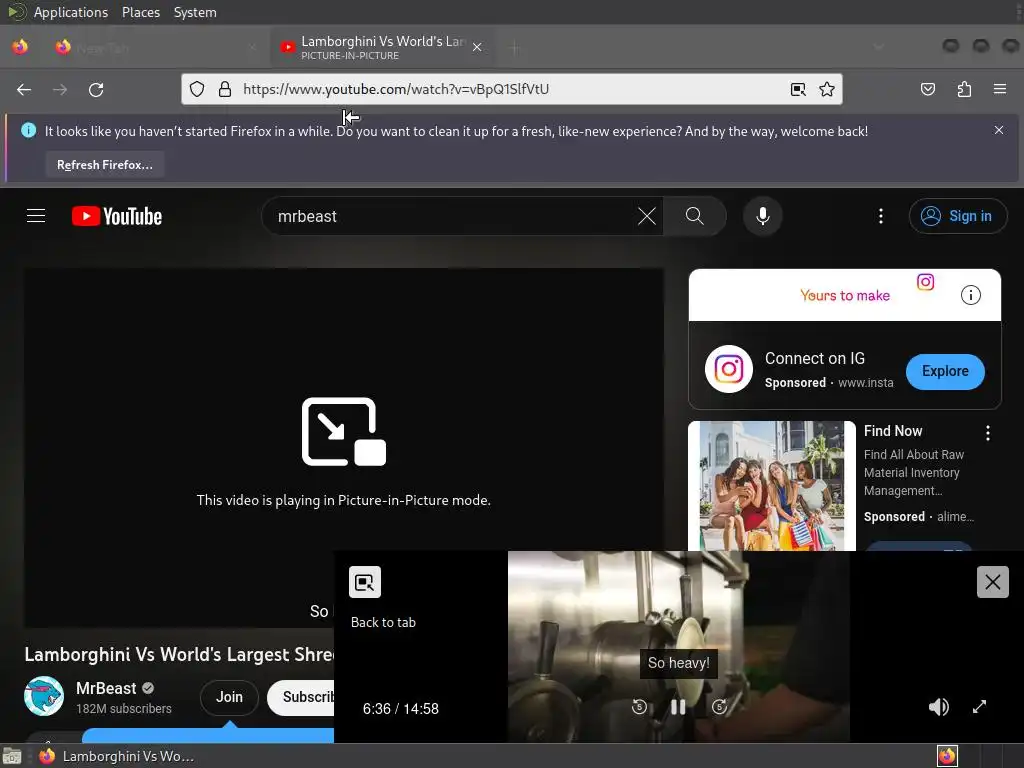Bookmark this page with star icon
Screen dimensions: 1024x768
point(827,89)
